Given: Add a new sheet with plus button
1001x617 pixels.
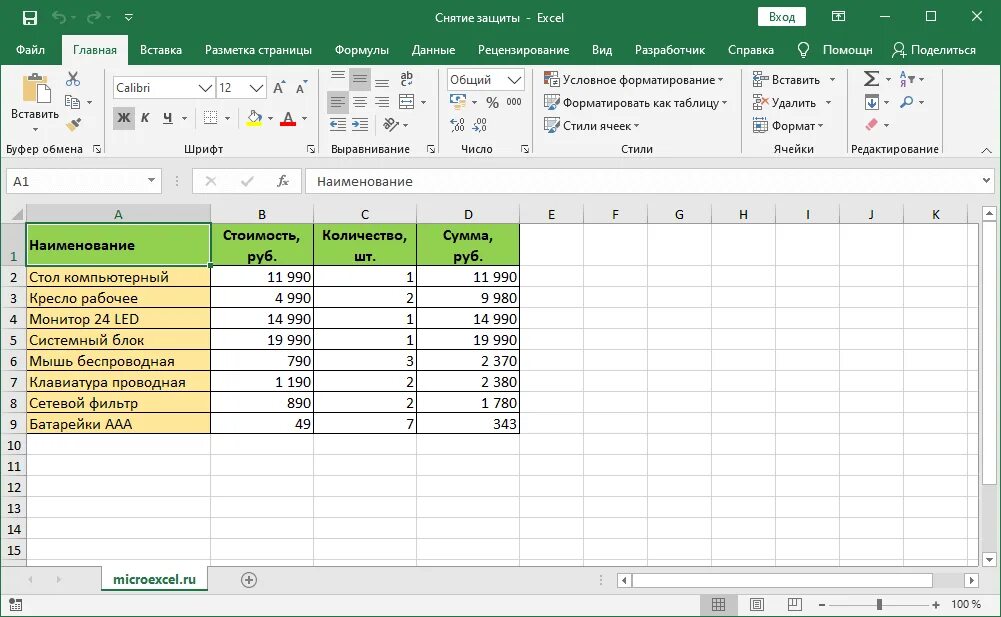Looking at the screenshot, I should [249, 580].
